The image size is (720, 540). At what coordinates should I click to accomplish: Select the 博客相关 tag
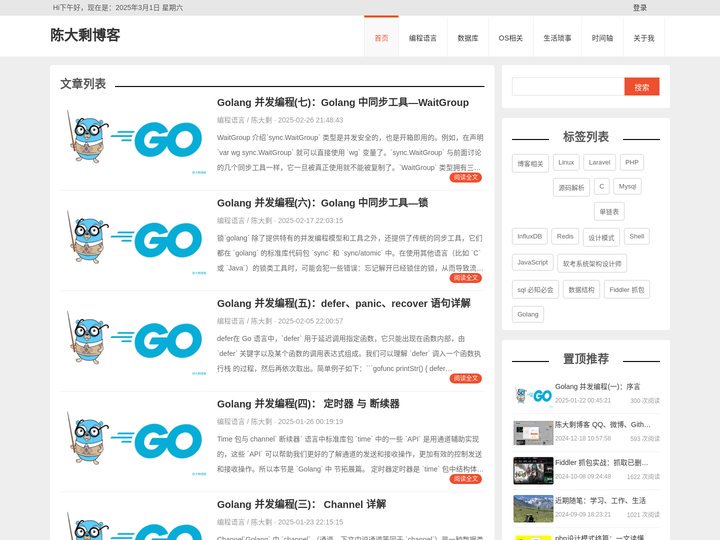point(530,163)
